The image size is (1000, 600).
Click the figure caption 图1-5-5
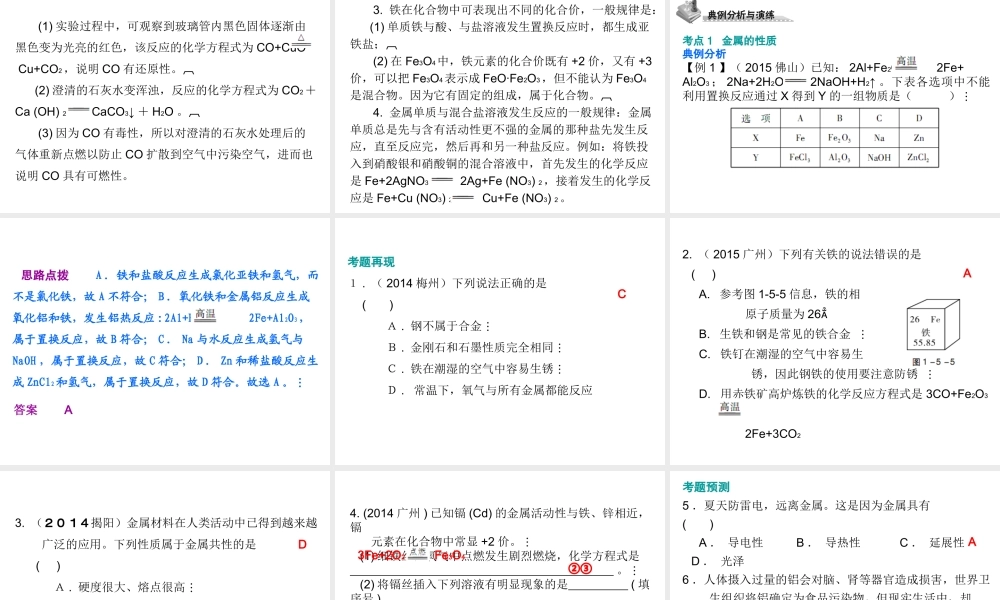click(x=934, y=362)
